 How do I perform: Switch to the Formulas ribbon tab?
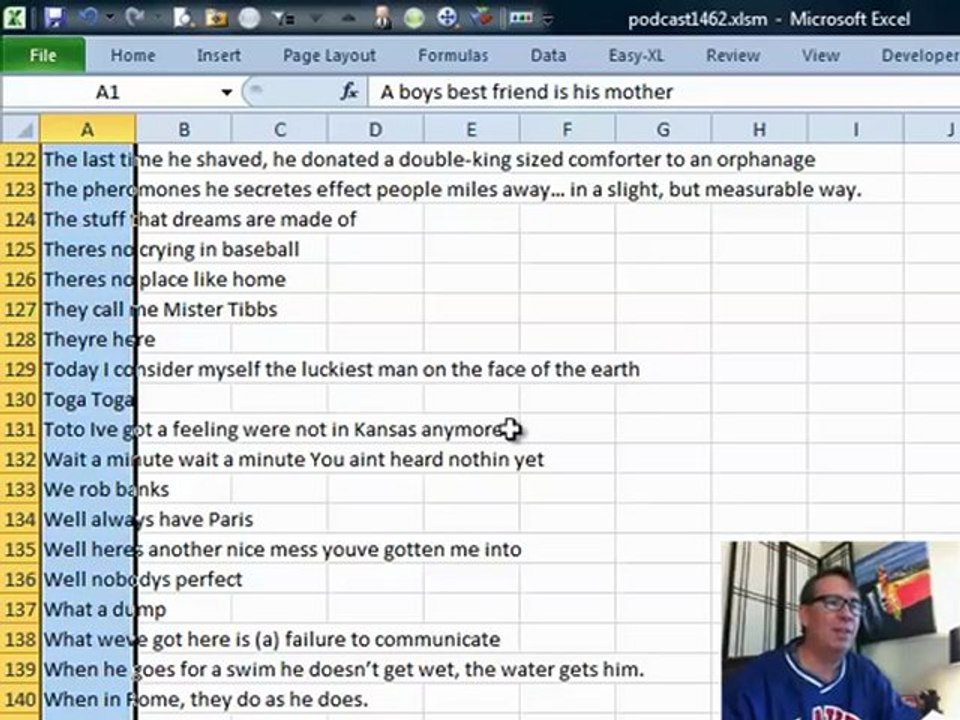click(453, 56)
